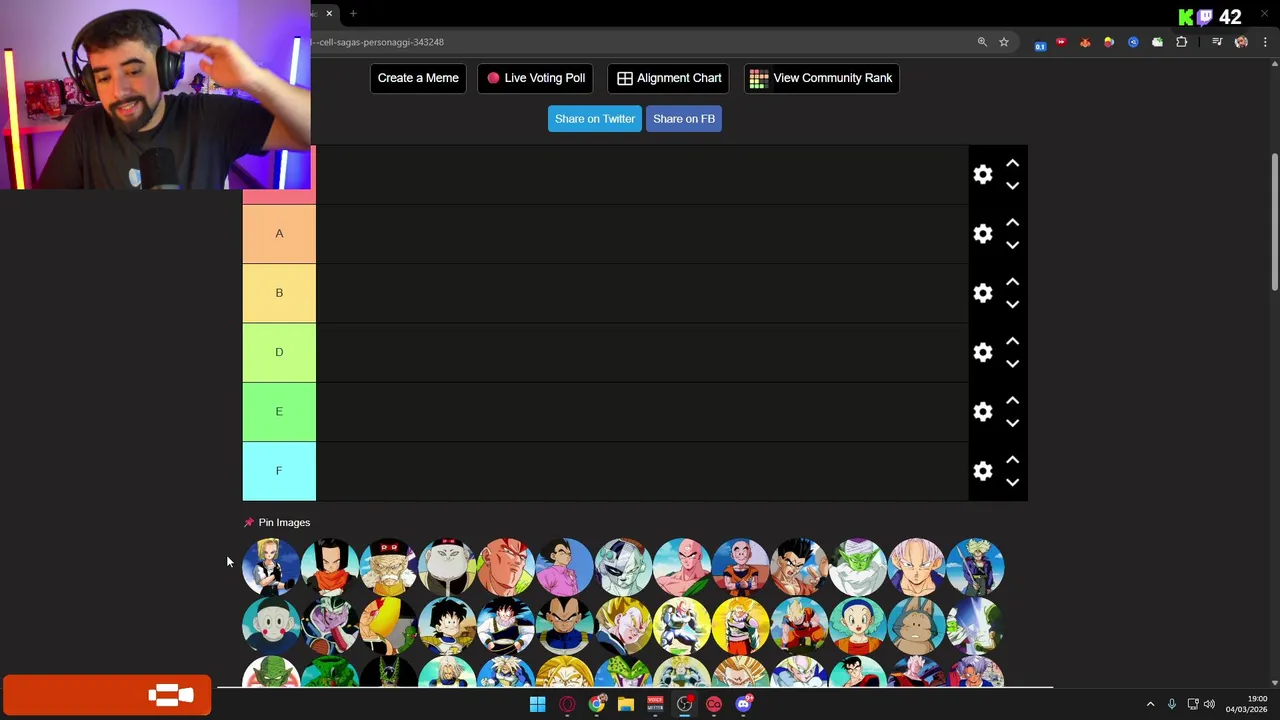Viewport: 1280px width, 720px height.
Task: Pick the Android 16 character image
Action: click(506, 566)
